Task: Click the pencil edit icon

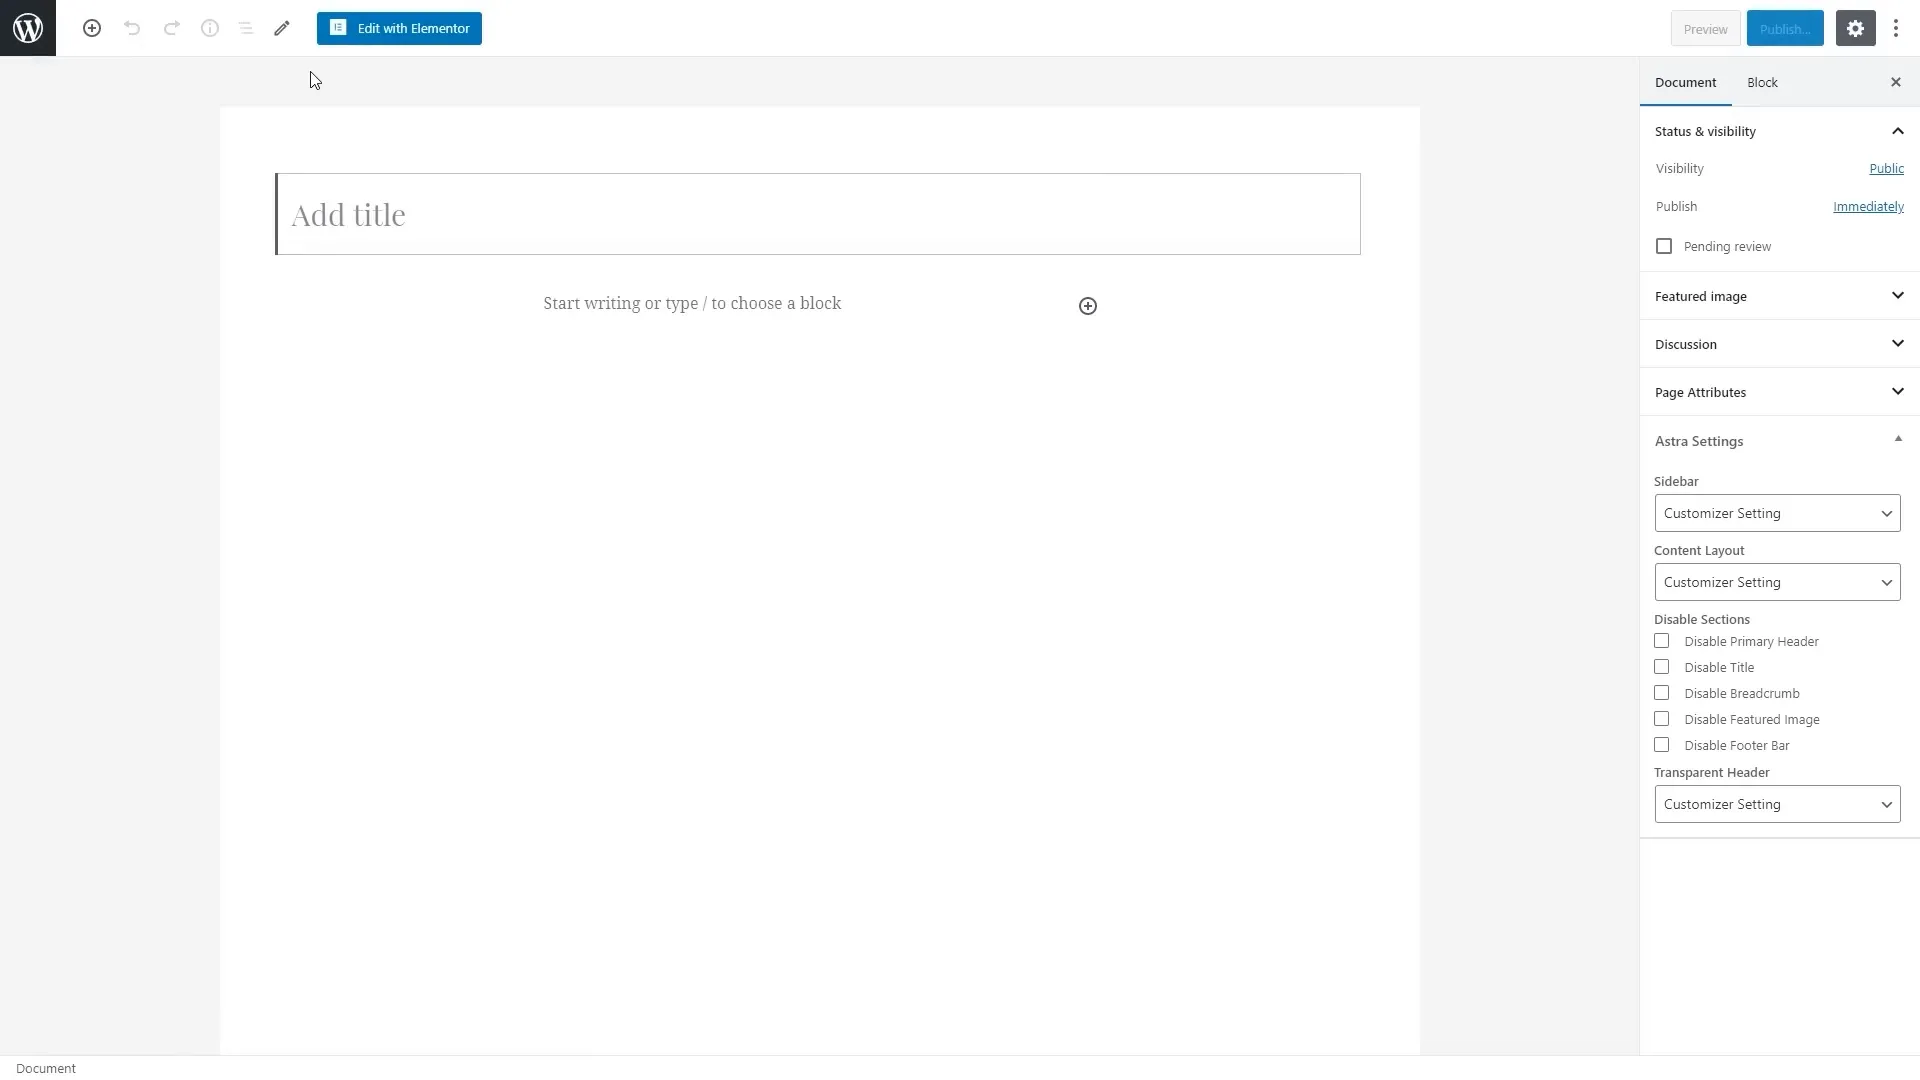Action: click(x=281, y=28)
